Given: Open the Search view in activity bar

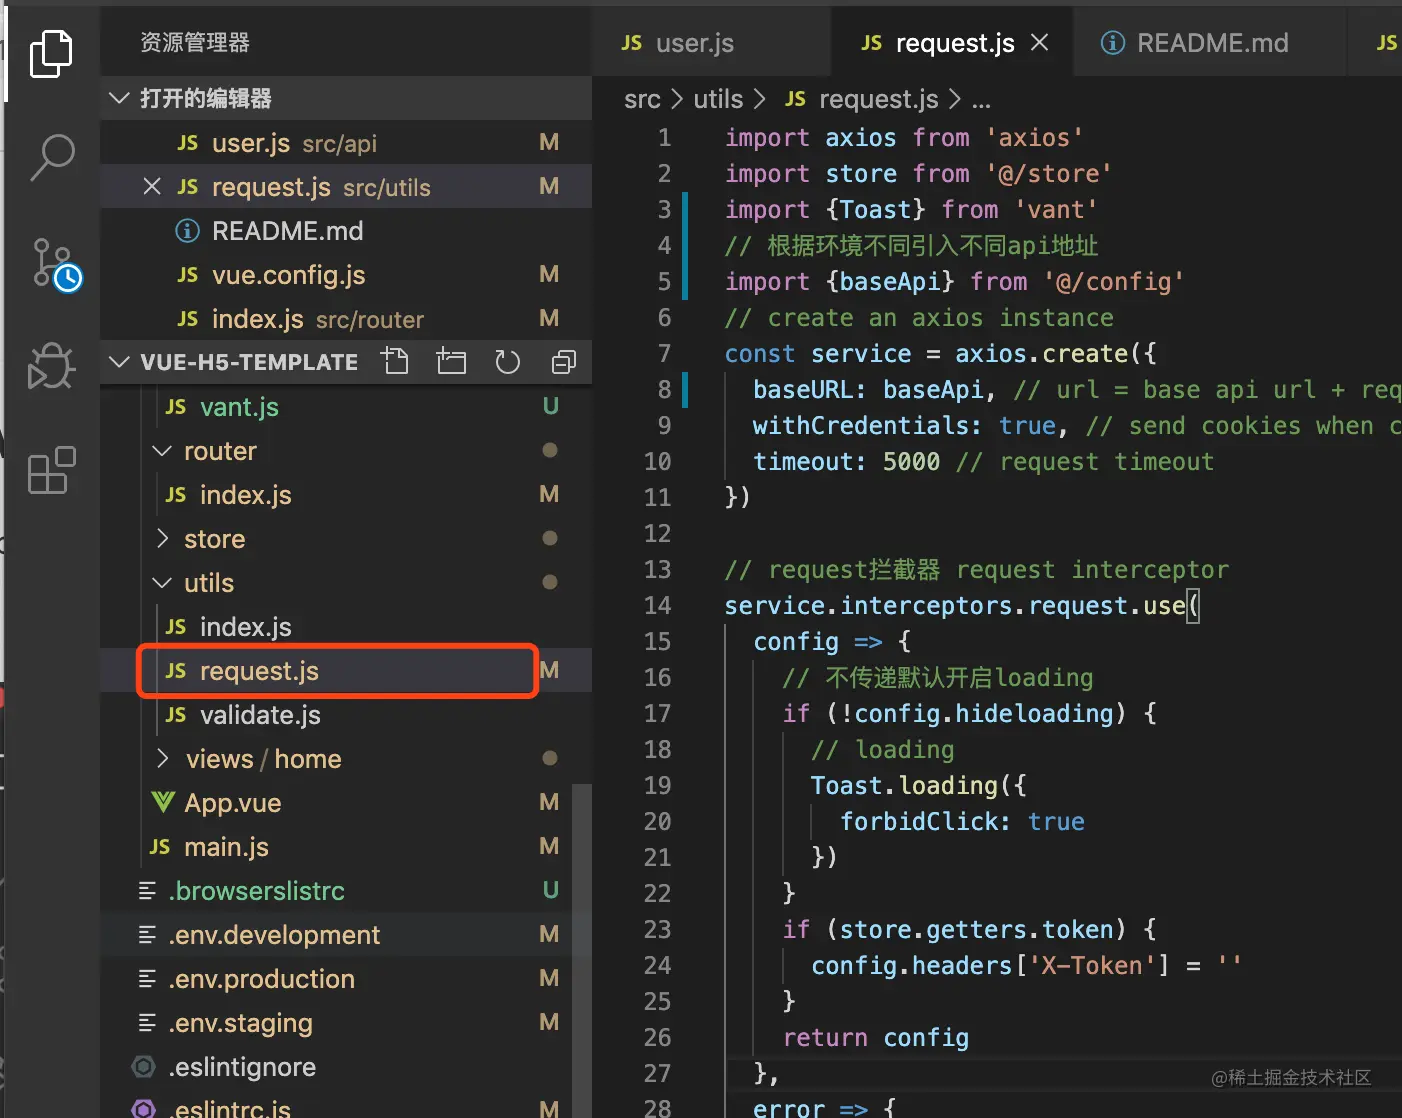Looking at the screenshot, I should point(51,158).
